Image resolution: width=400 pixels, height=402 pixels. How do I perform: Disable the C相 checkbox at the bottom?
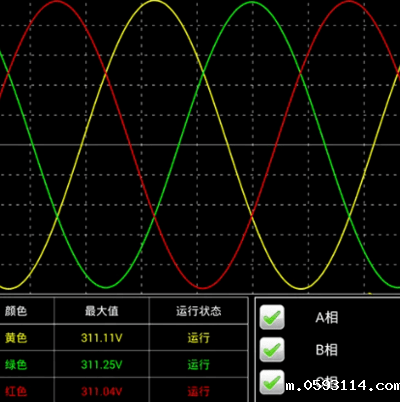click(x=272, y=382)
